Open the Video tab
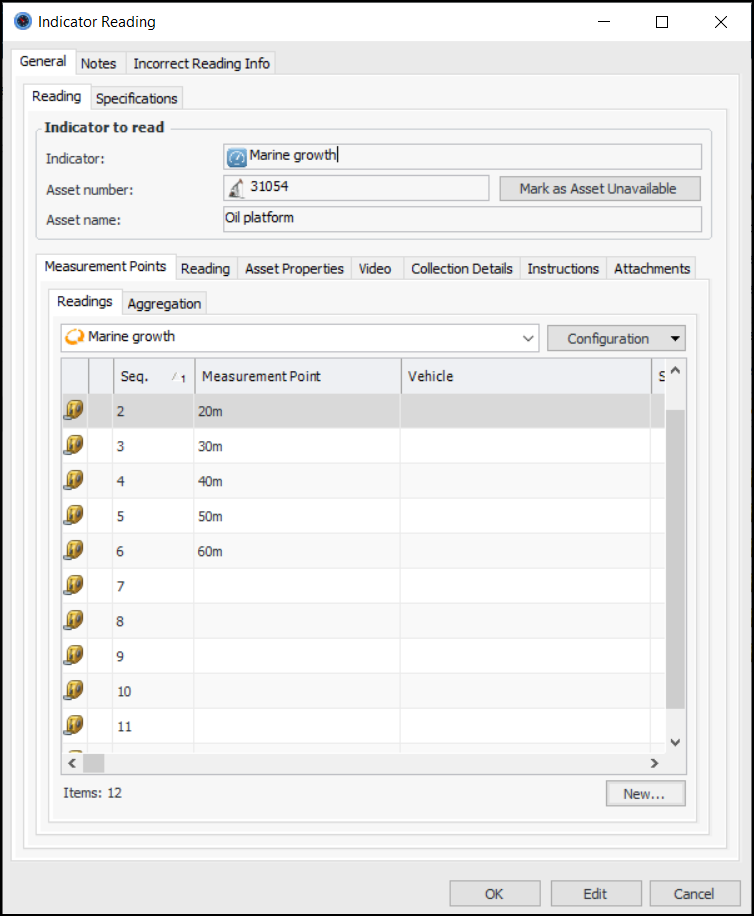 pyautogui.click(x=375, y=269)
